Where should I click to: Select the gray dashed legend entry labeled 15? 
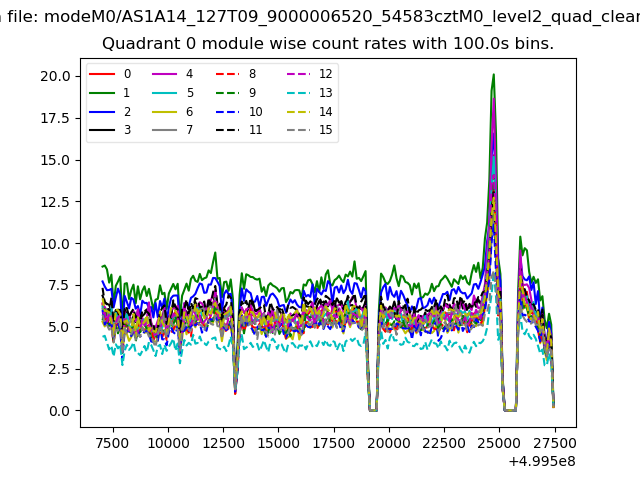pyautogui.click(x=298, y=131)
